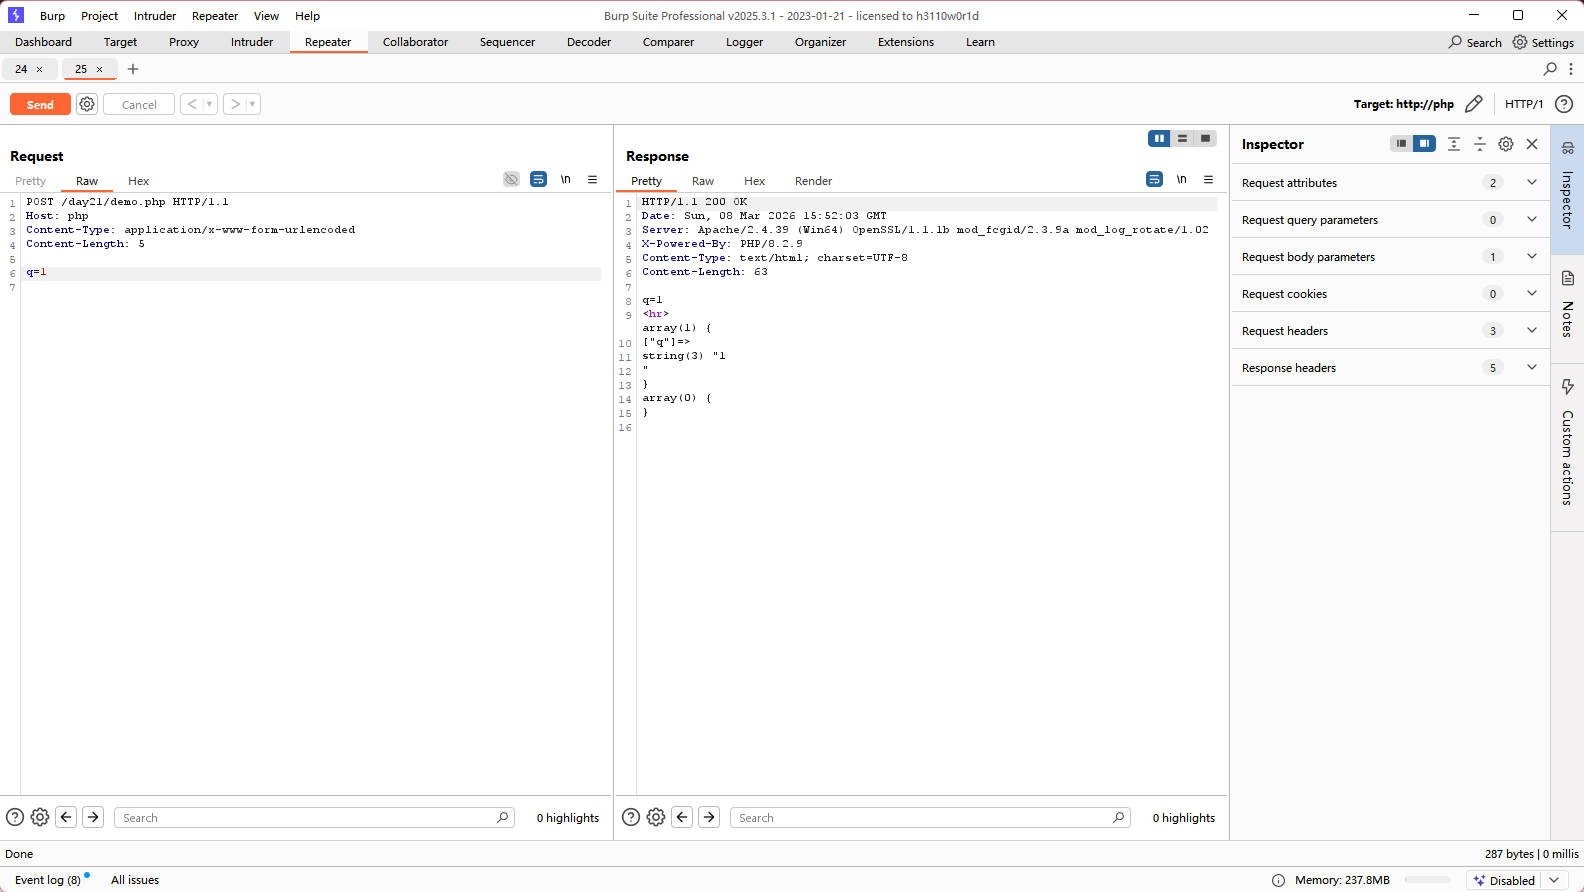
Task: Open Response search settings gear
Action: coord(656,817)
